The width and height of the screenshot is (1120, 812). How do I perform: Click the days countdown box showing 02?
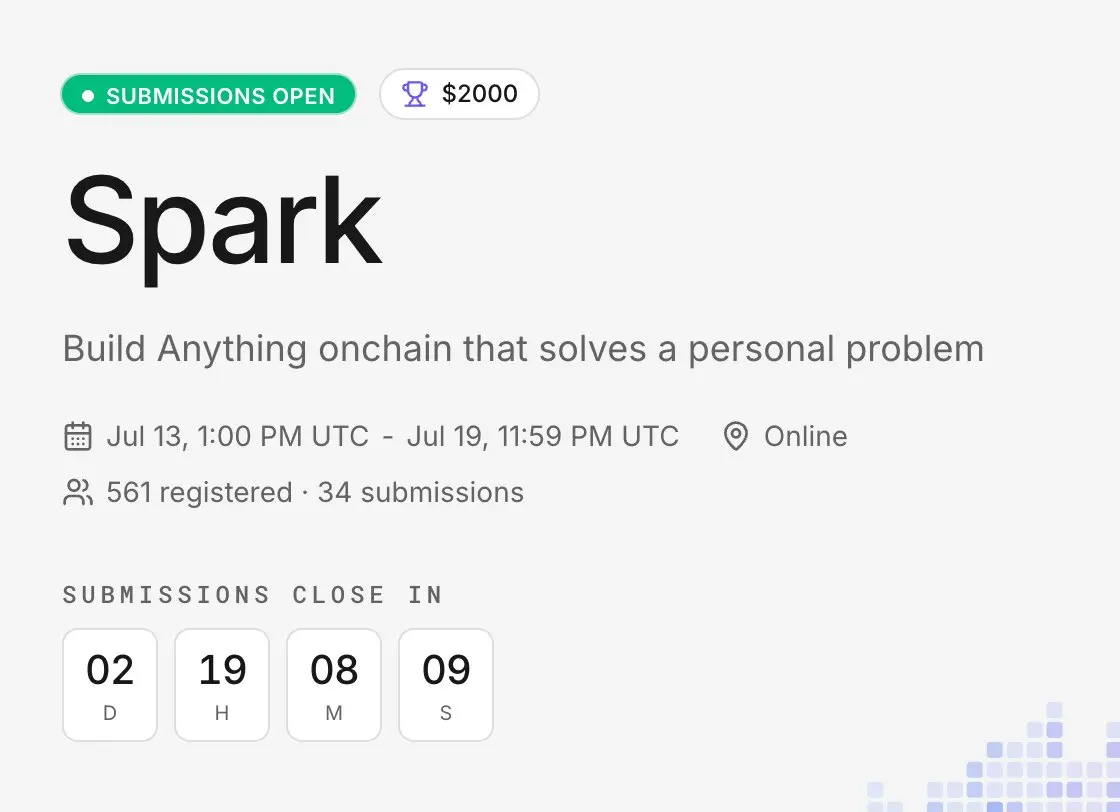click(x=110, y=685)
